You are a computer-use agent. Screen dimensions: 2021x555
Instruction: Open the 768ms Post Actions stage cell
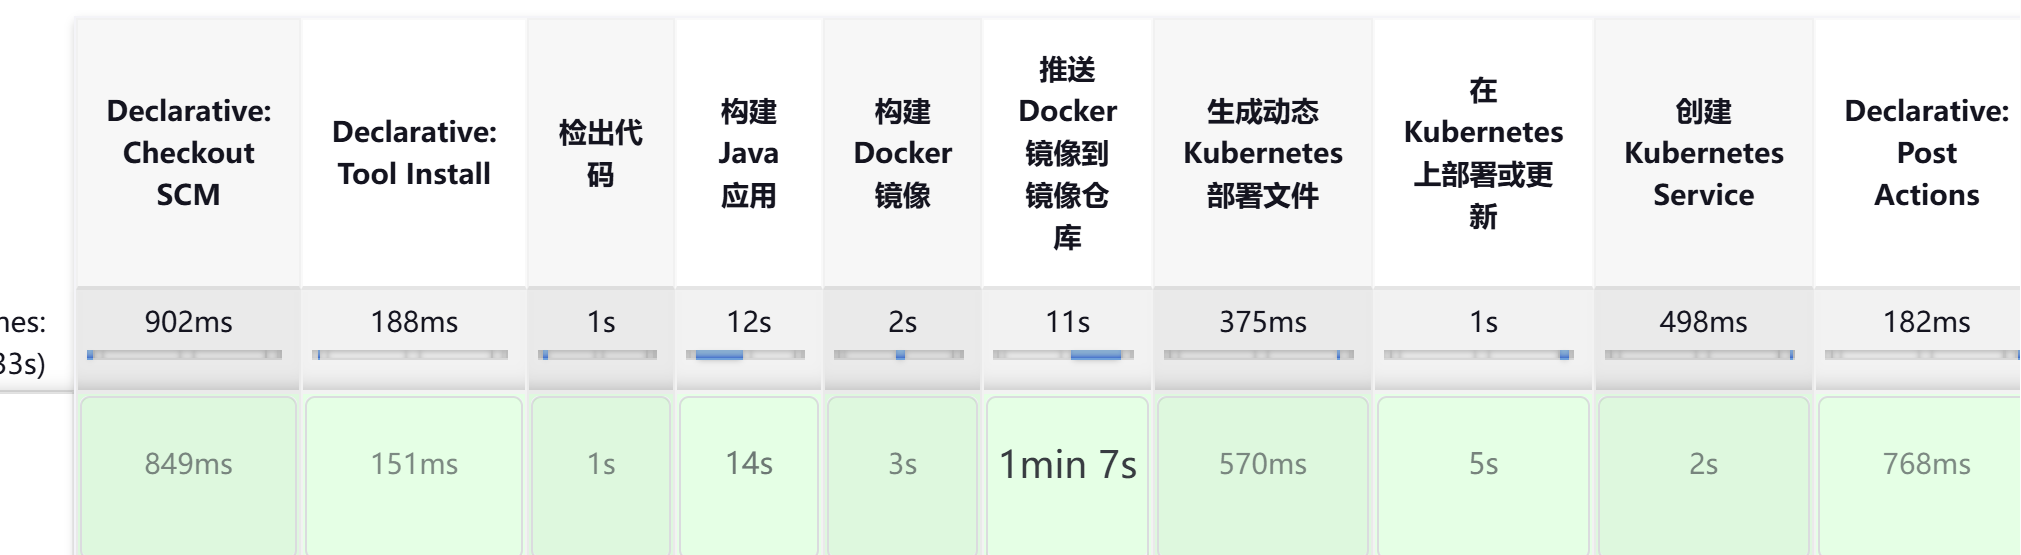point(1926,465)
